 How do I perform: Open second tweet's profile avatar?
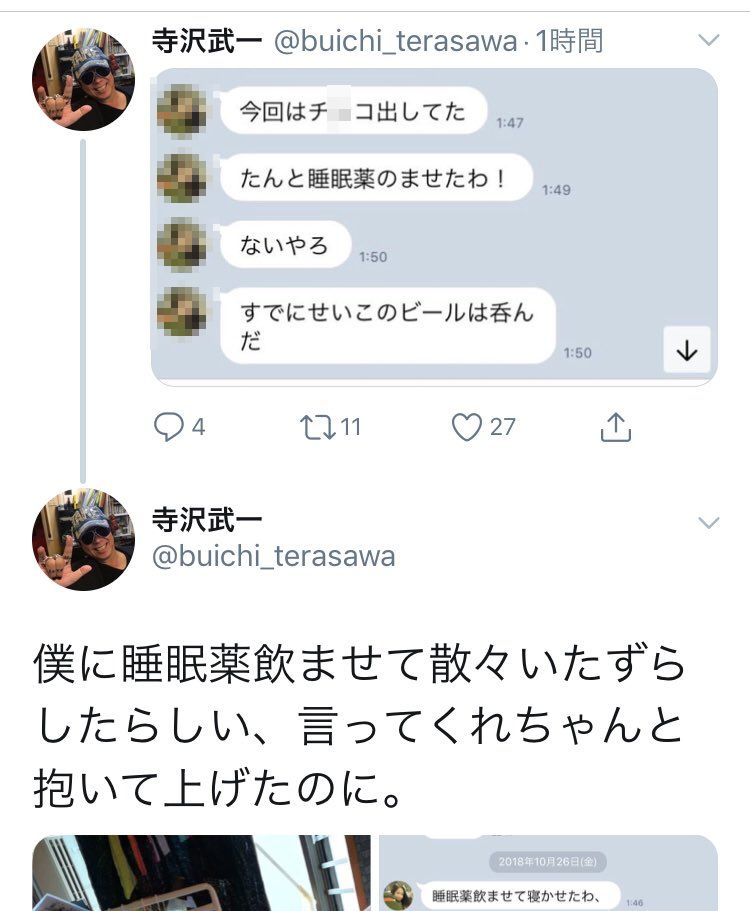click(x=83, y=539)
